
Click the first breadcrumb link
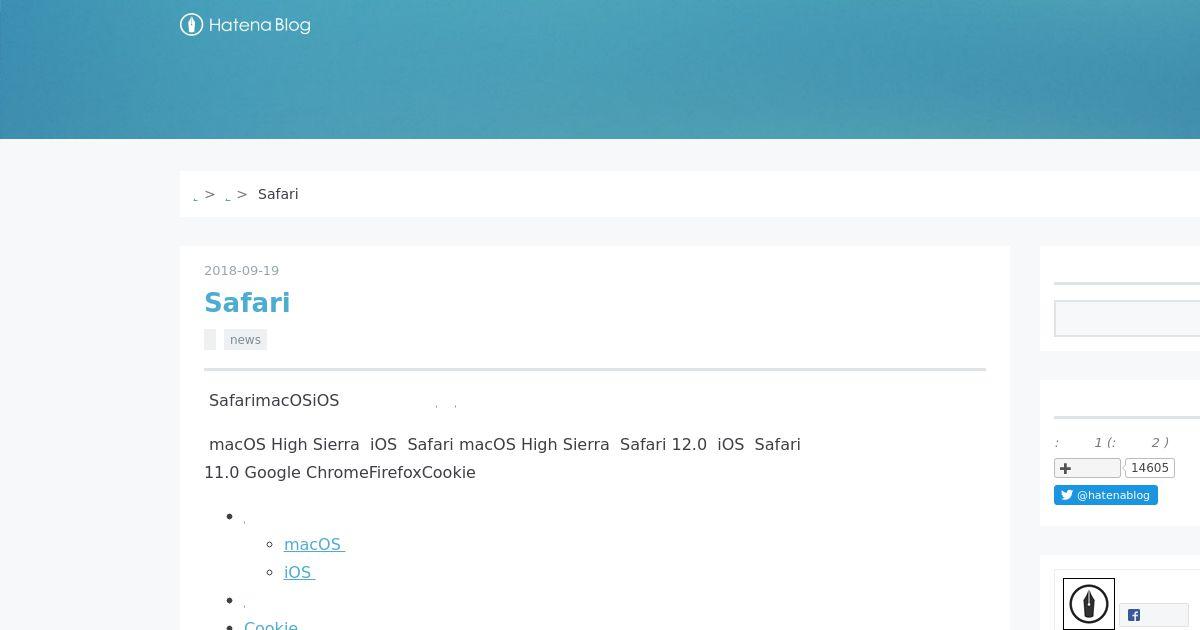195,195
